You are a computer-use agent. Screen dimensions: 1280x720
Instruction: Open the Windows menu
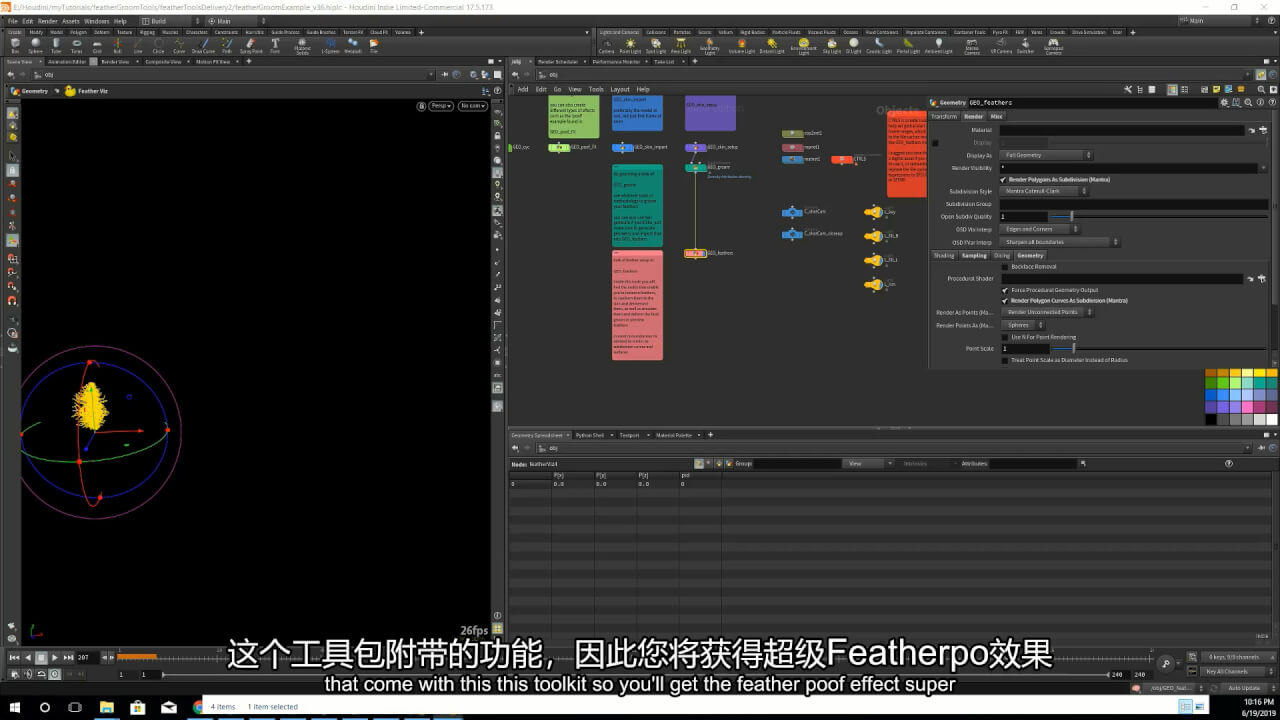click(97, 20)
